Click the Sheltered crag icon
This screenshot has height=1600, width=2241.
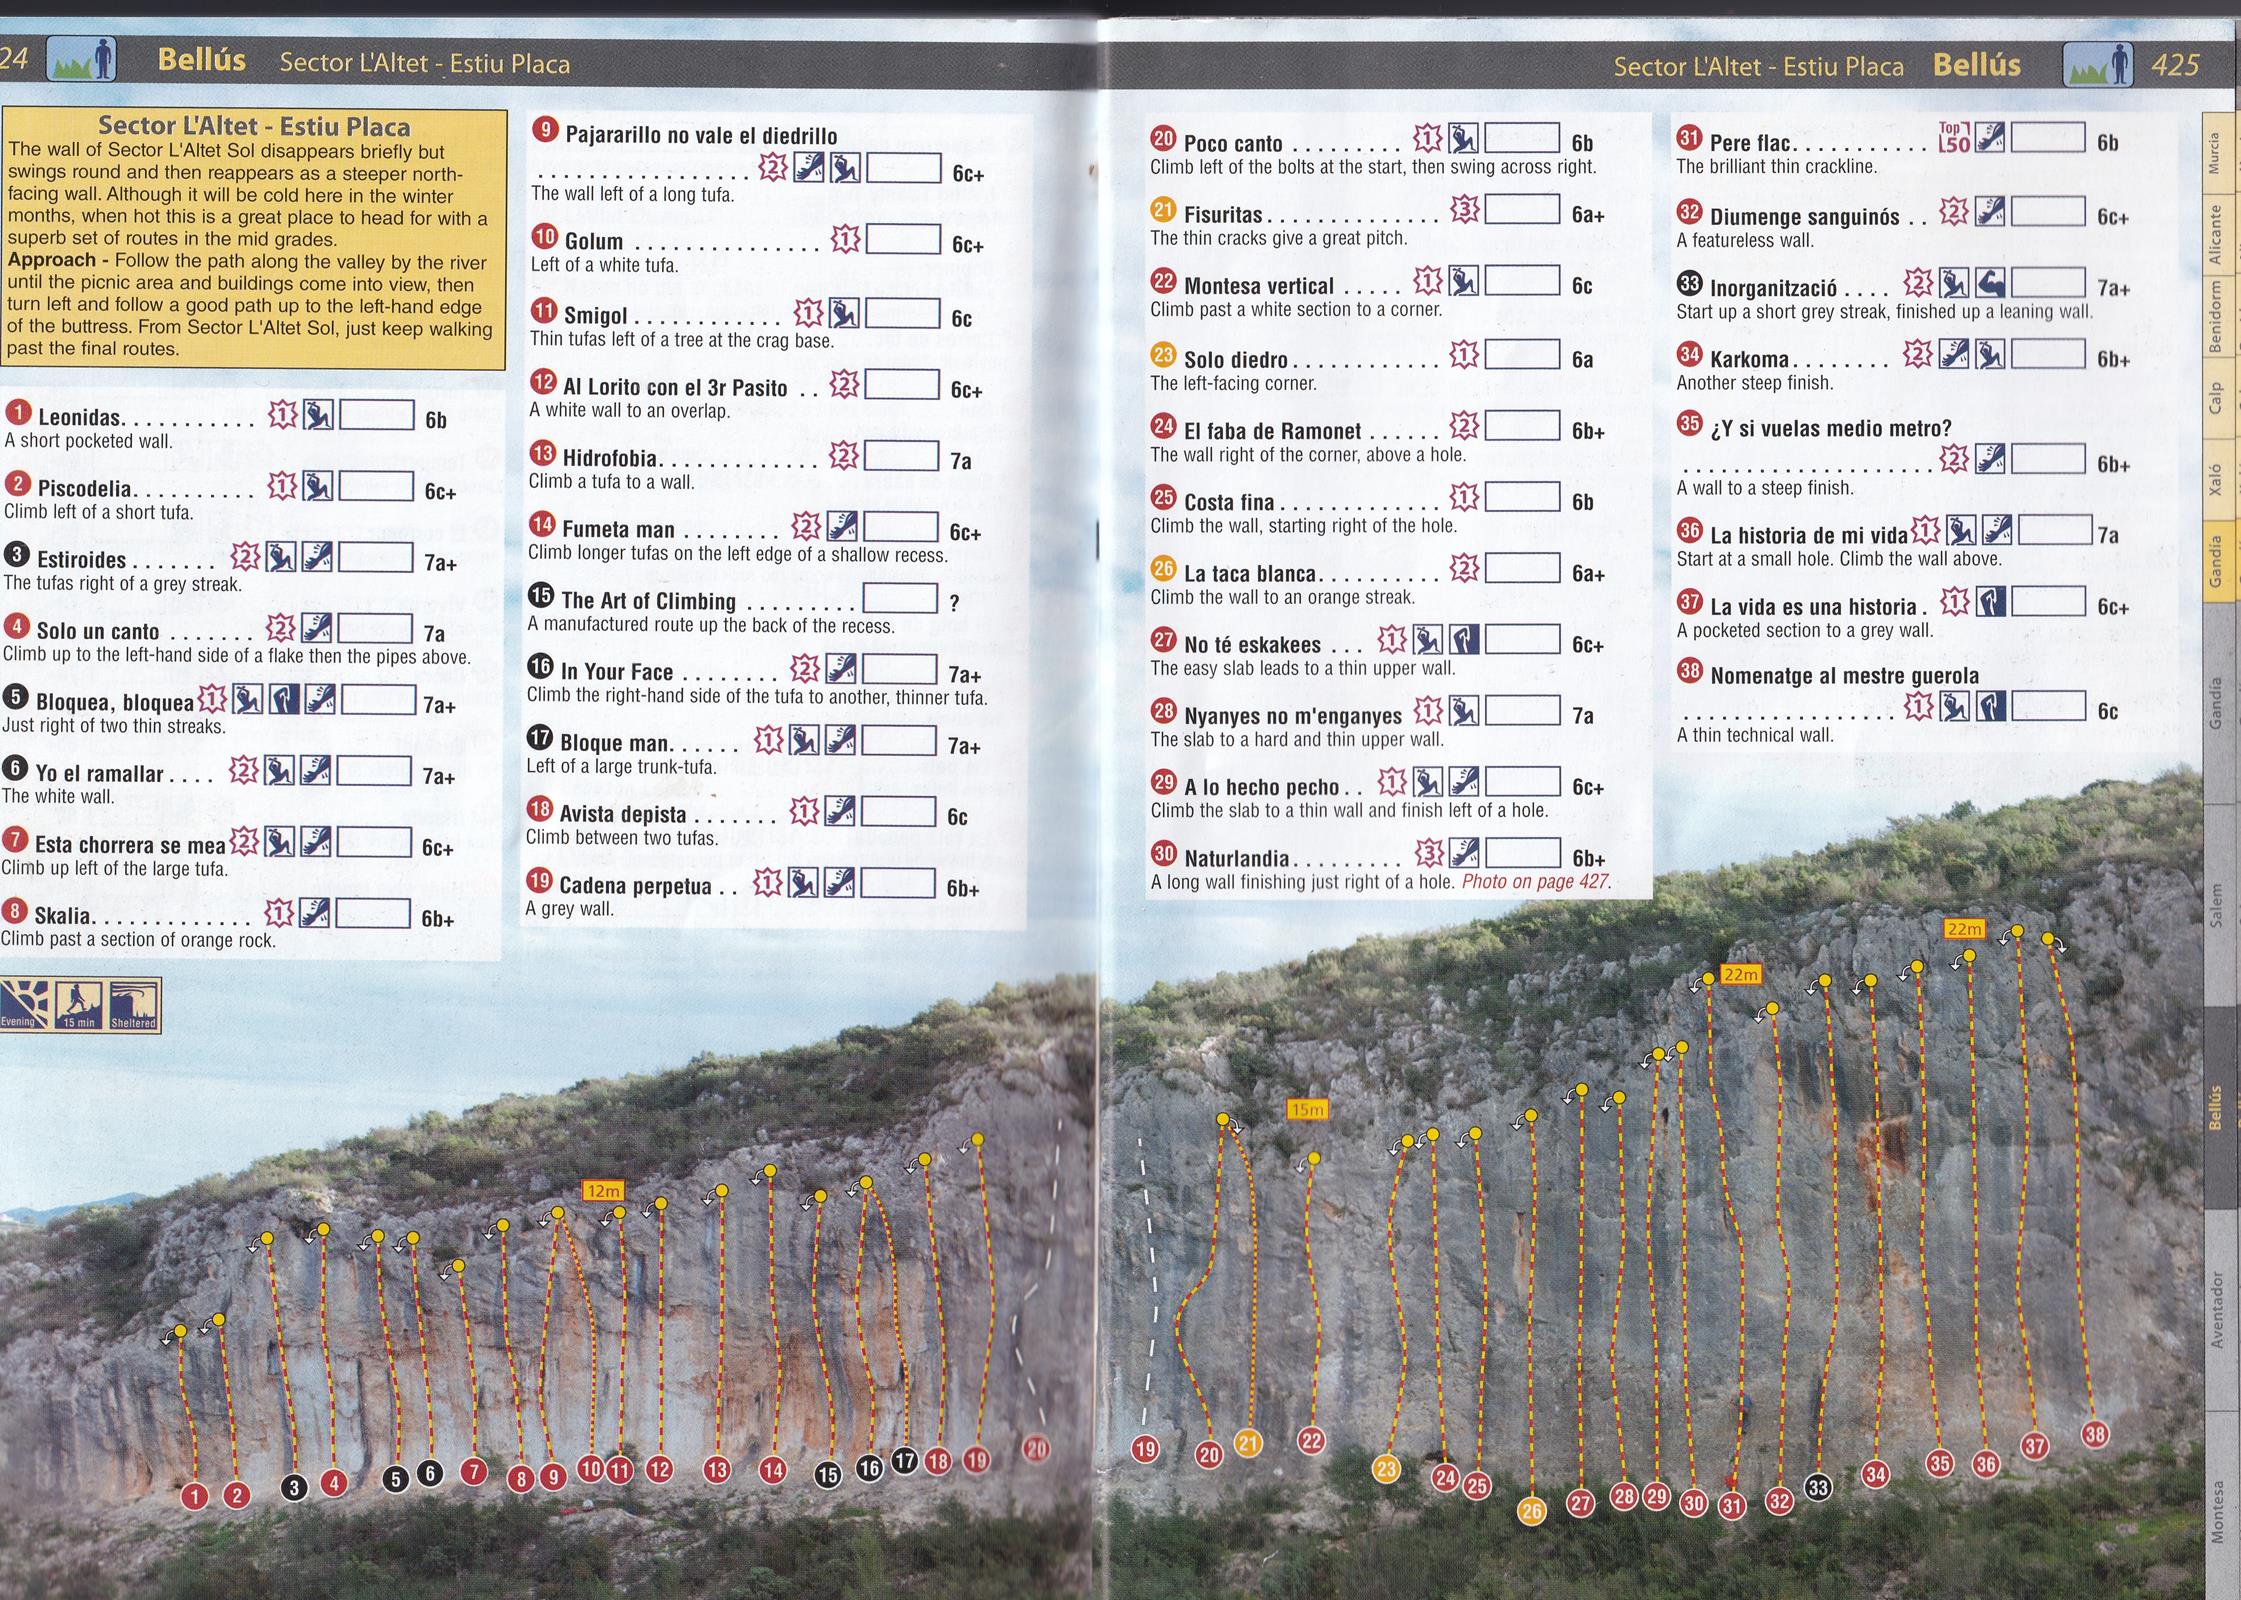pyautogui.click(x=133, y=1004)
